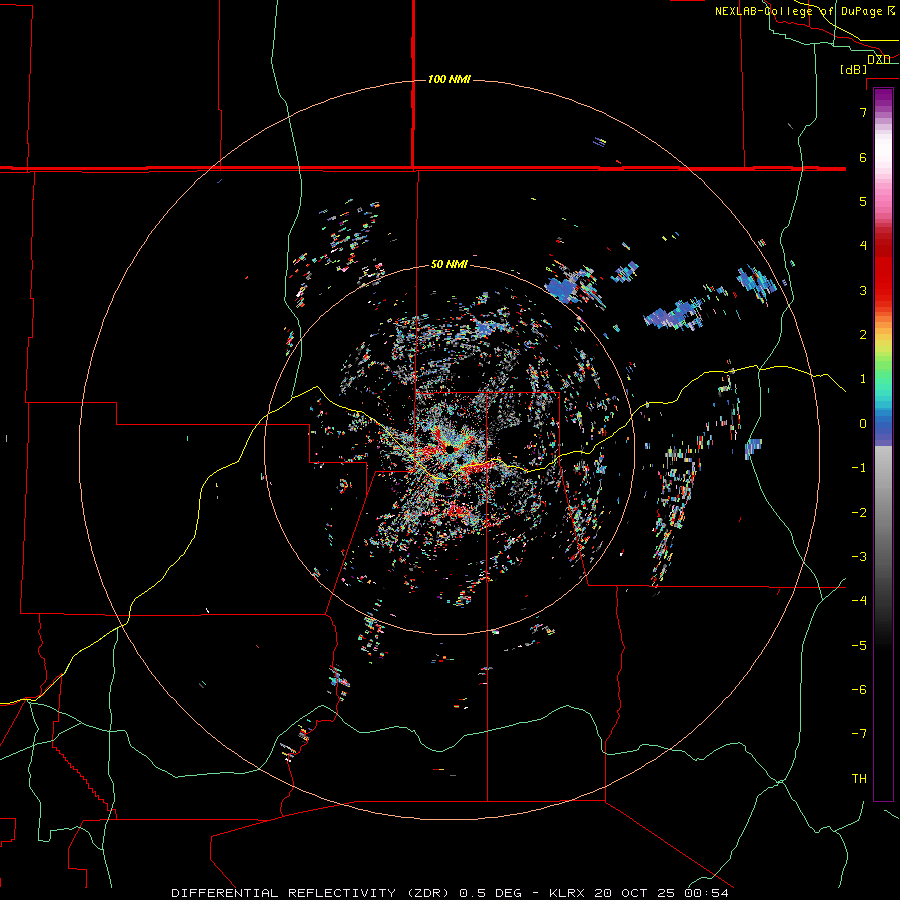Screen dimensions: 900x900
Task: Click the -7 value on the ZDR color scale
Action: (x=859, y=734)
